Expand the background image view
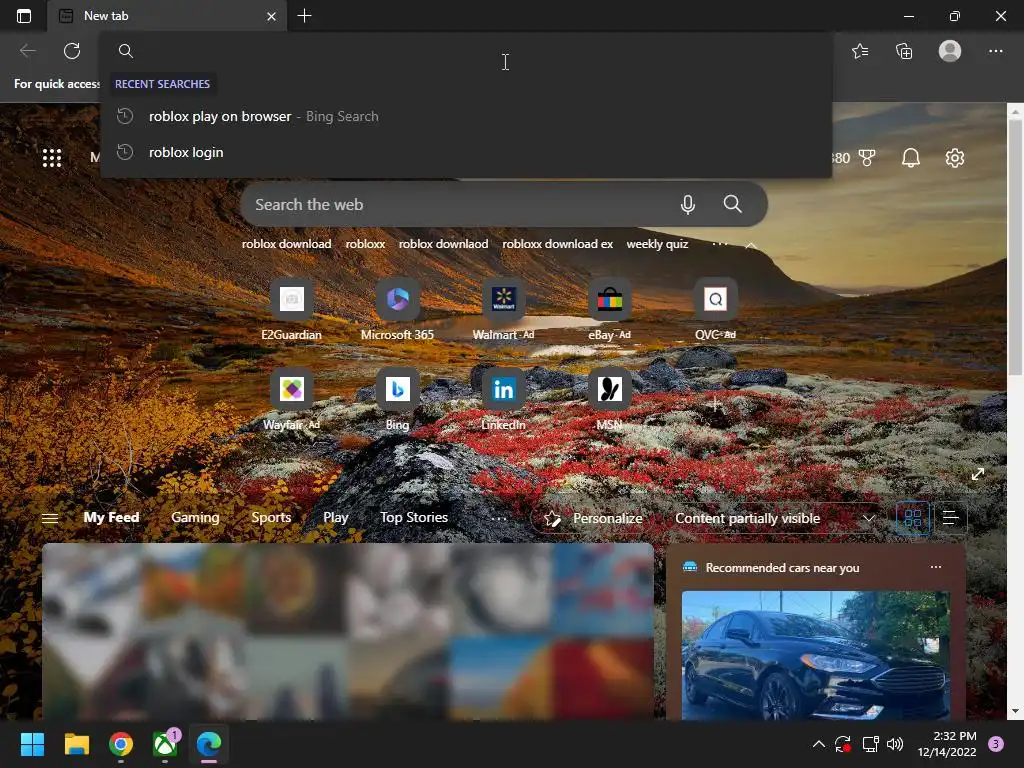 point(977,474)
